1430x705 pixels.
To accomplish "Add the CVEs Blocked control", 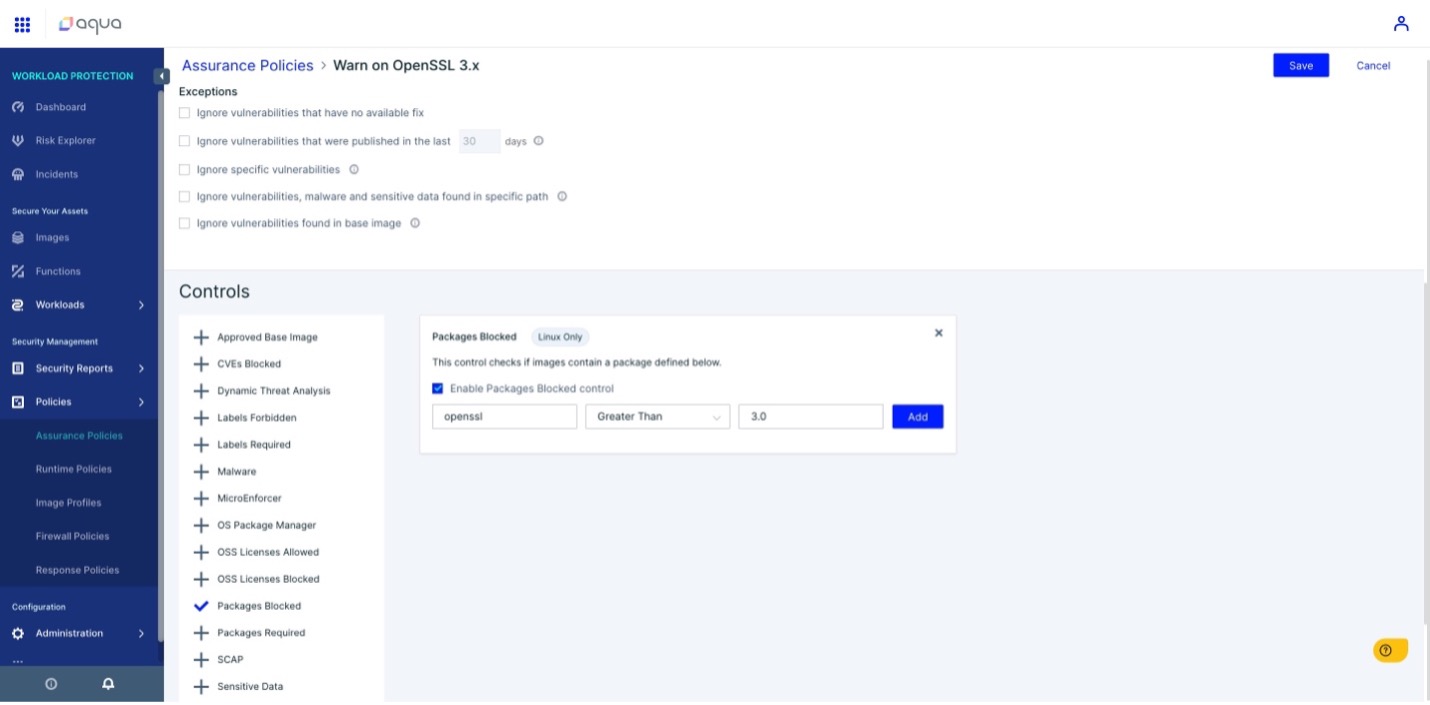I will pos(201,364).
